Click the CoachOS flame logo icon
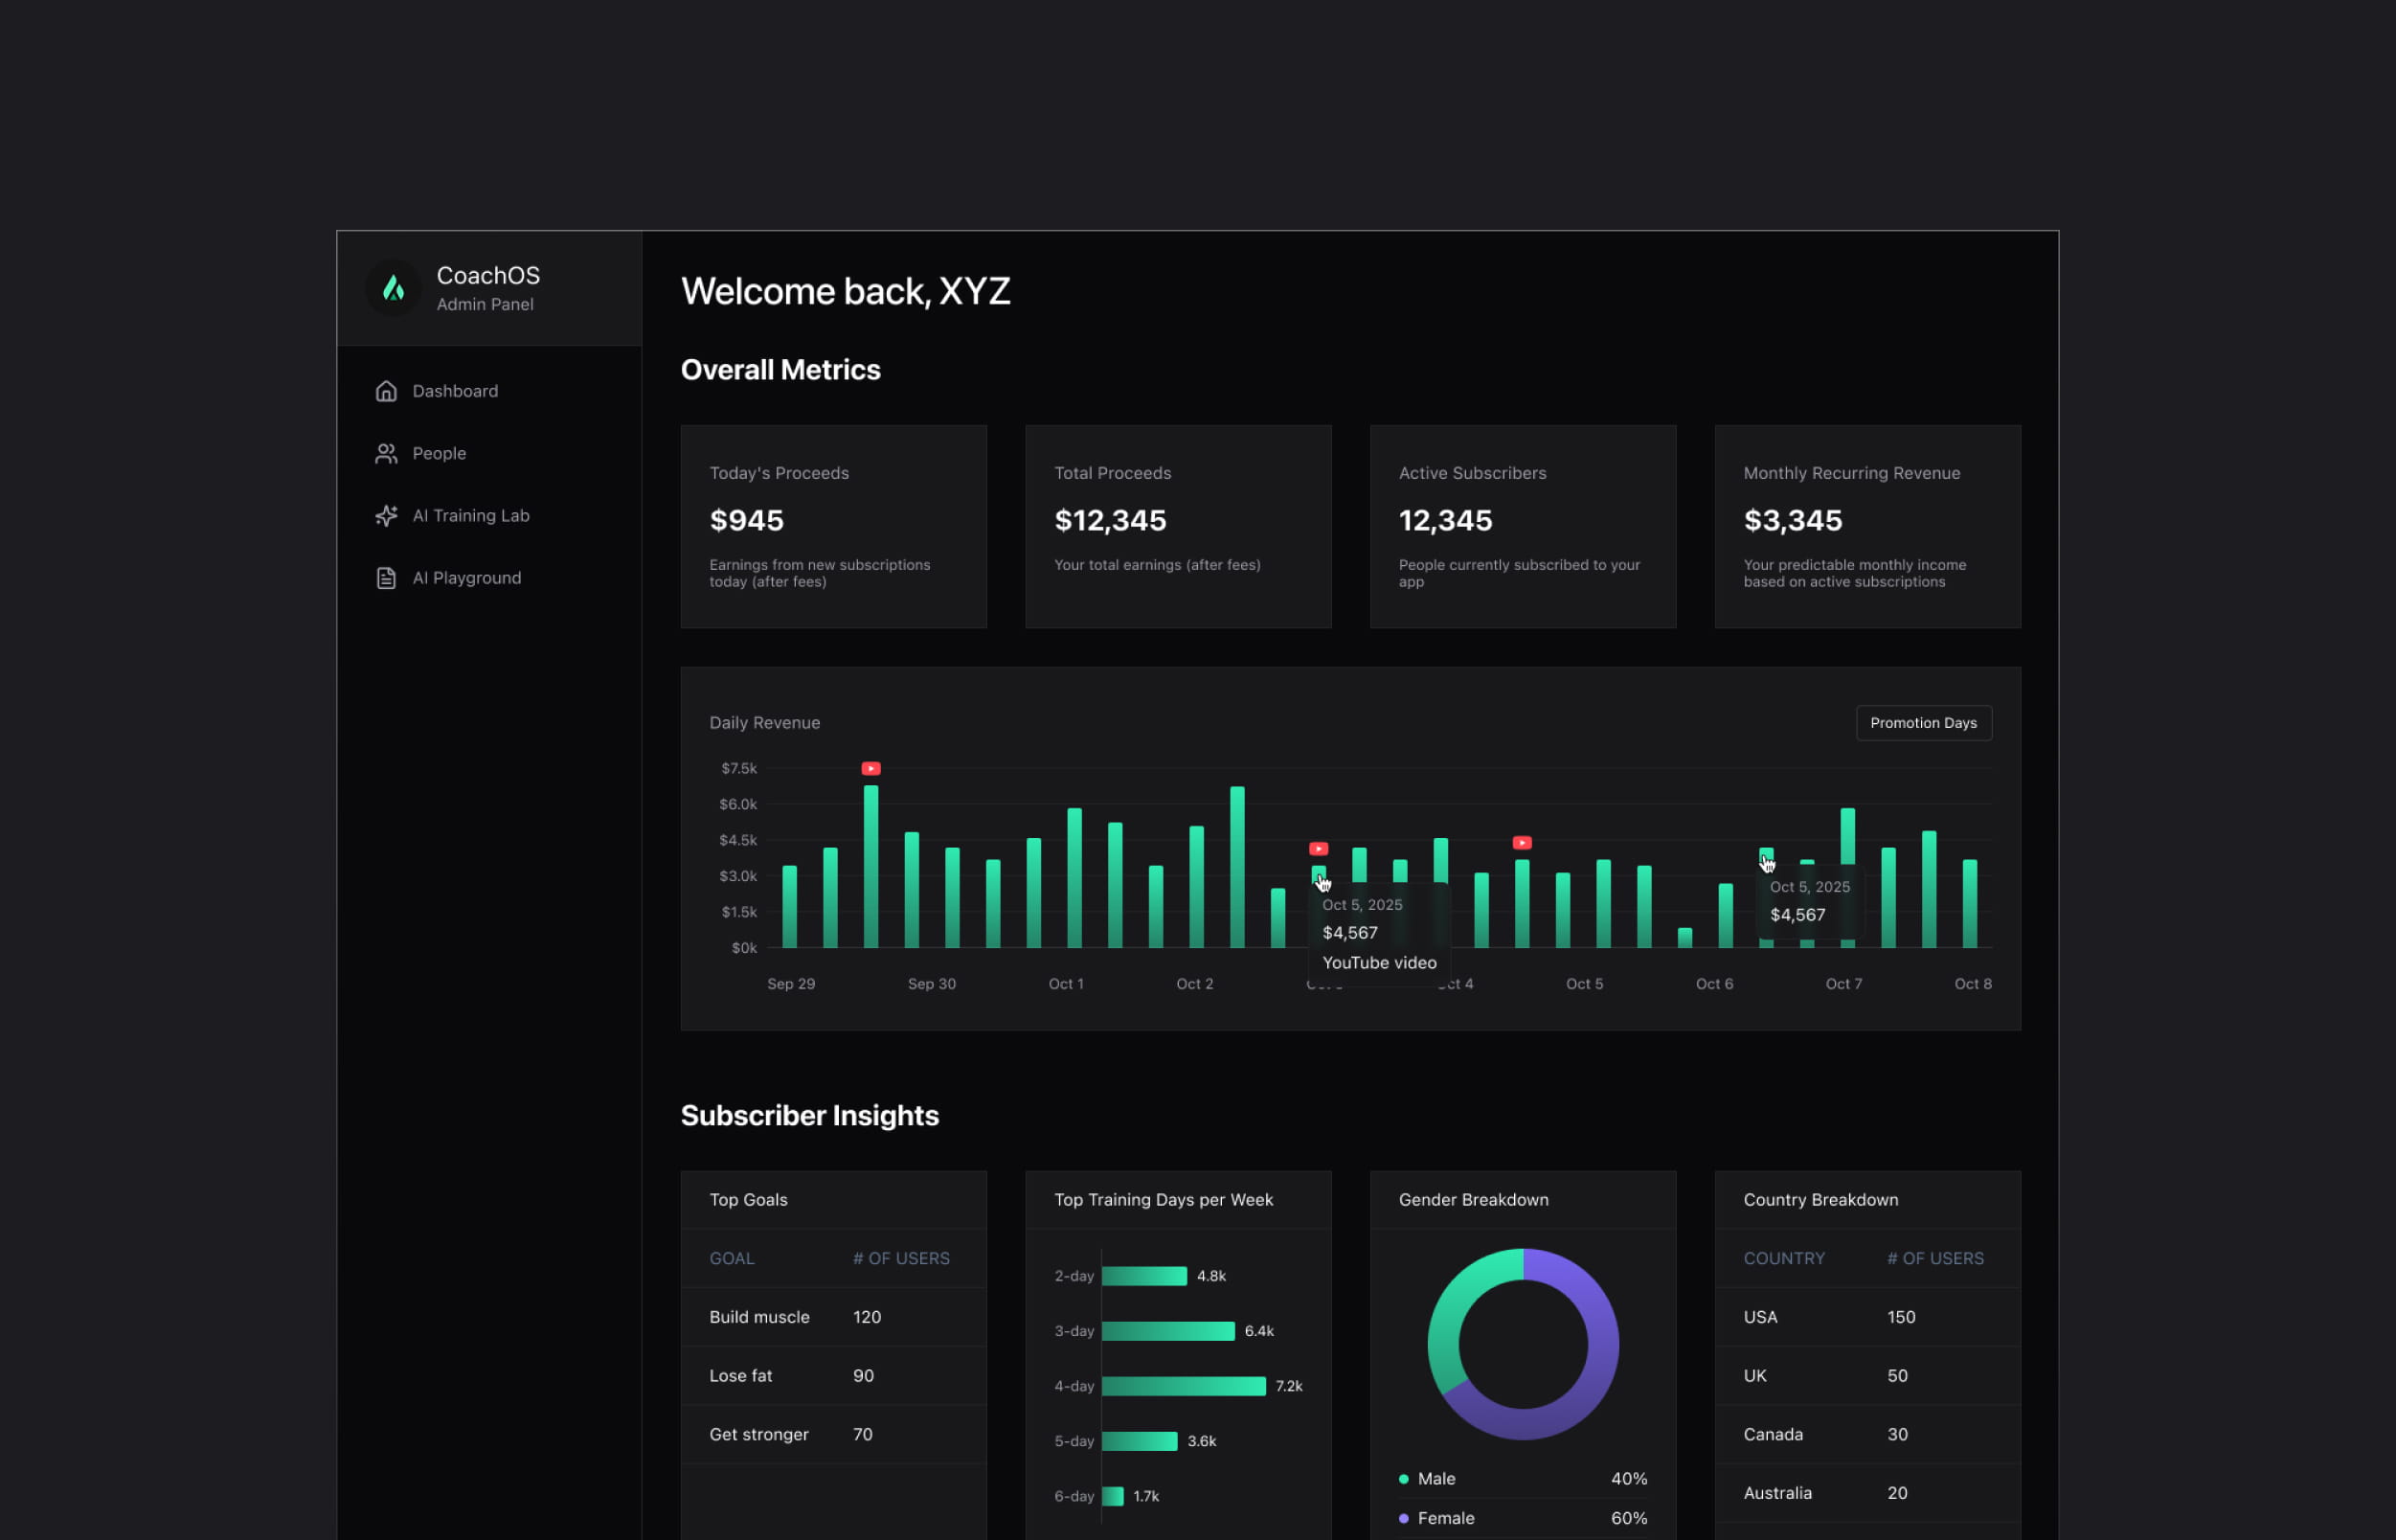Screen dimensions: 2396x1540 coord(393,289)
